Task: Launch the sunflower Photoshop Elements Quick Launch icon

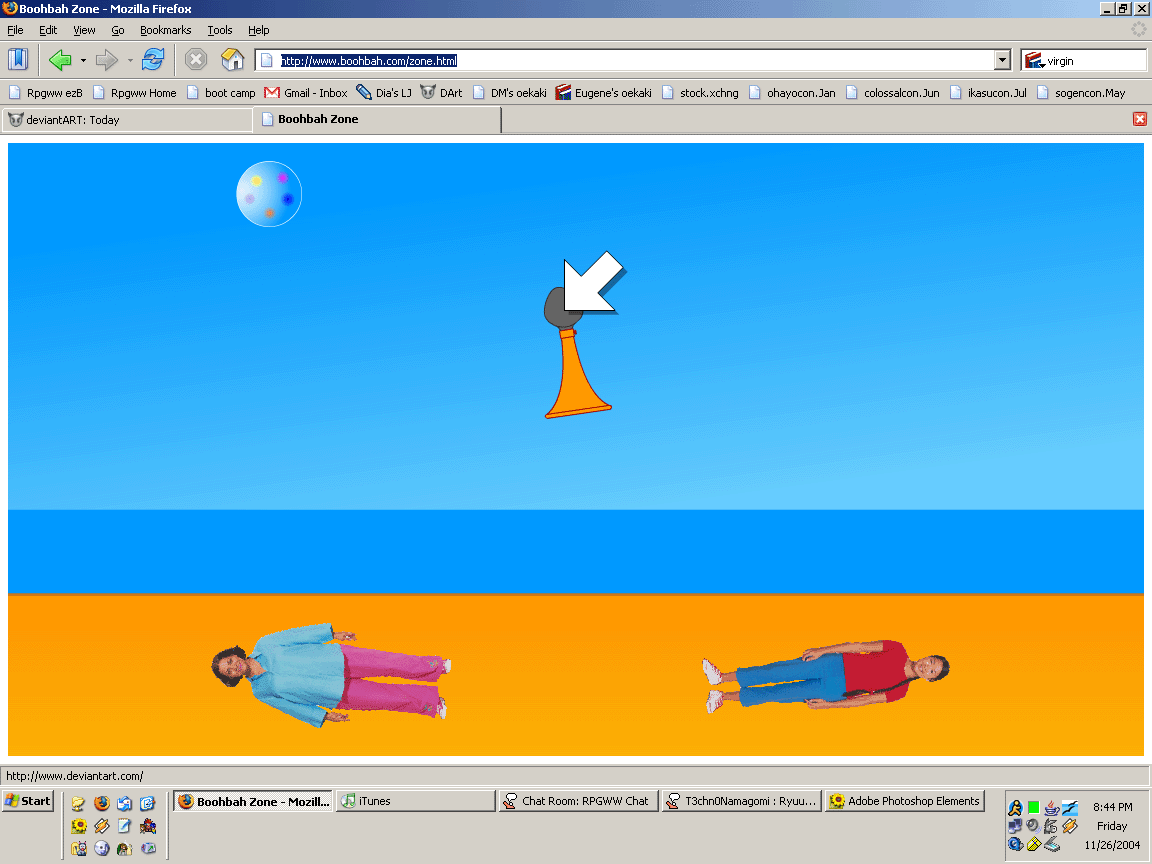Action: tap(79, 826)
